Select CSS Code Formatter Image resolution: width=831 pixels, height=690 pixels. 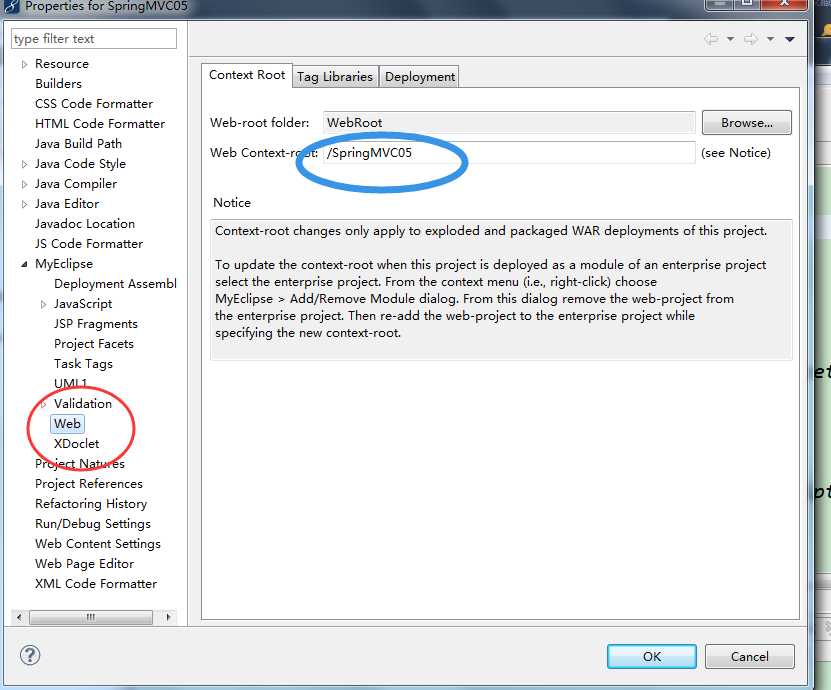click(x=94, y=104)
